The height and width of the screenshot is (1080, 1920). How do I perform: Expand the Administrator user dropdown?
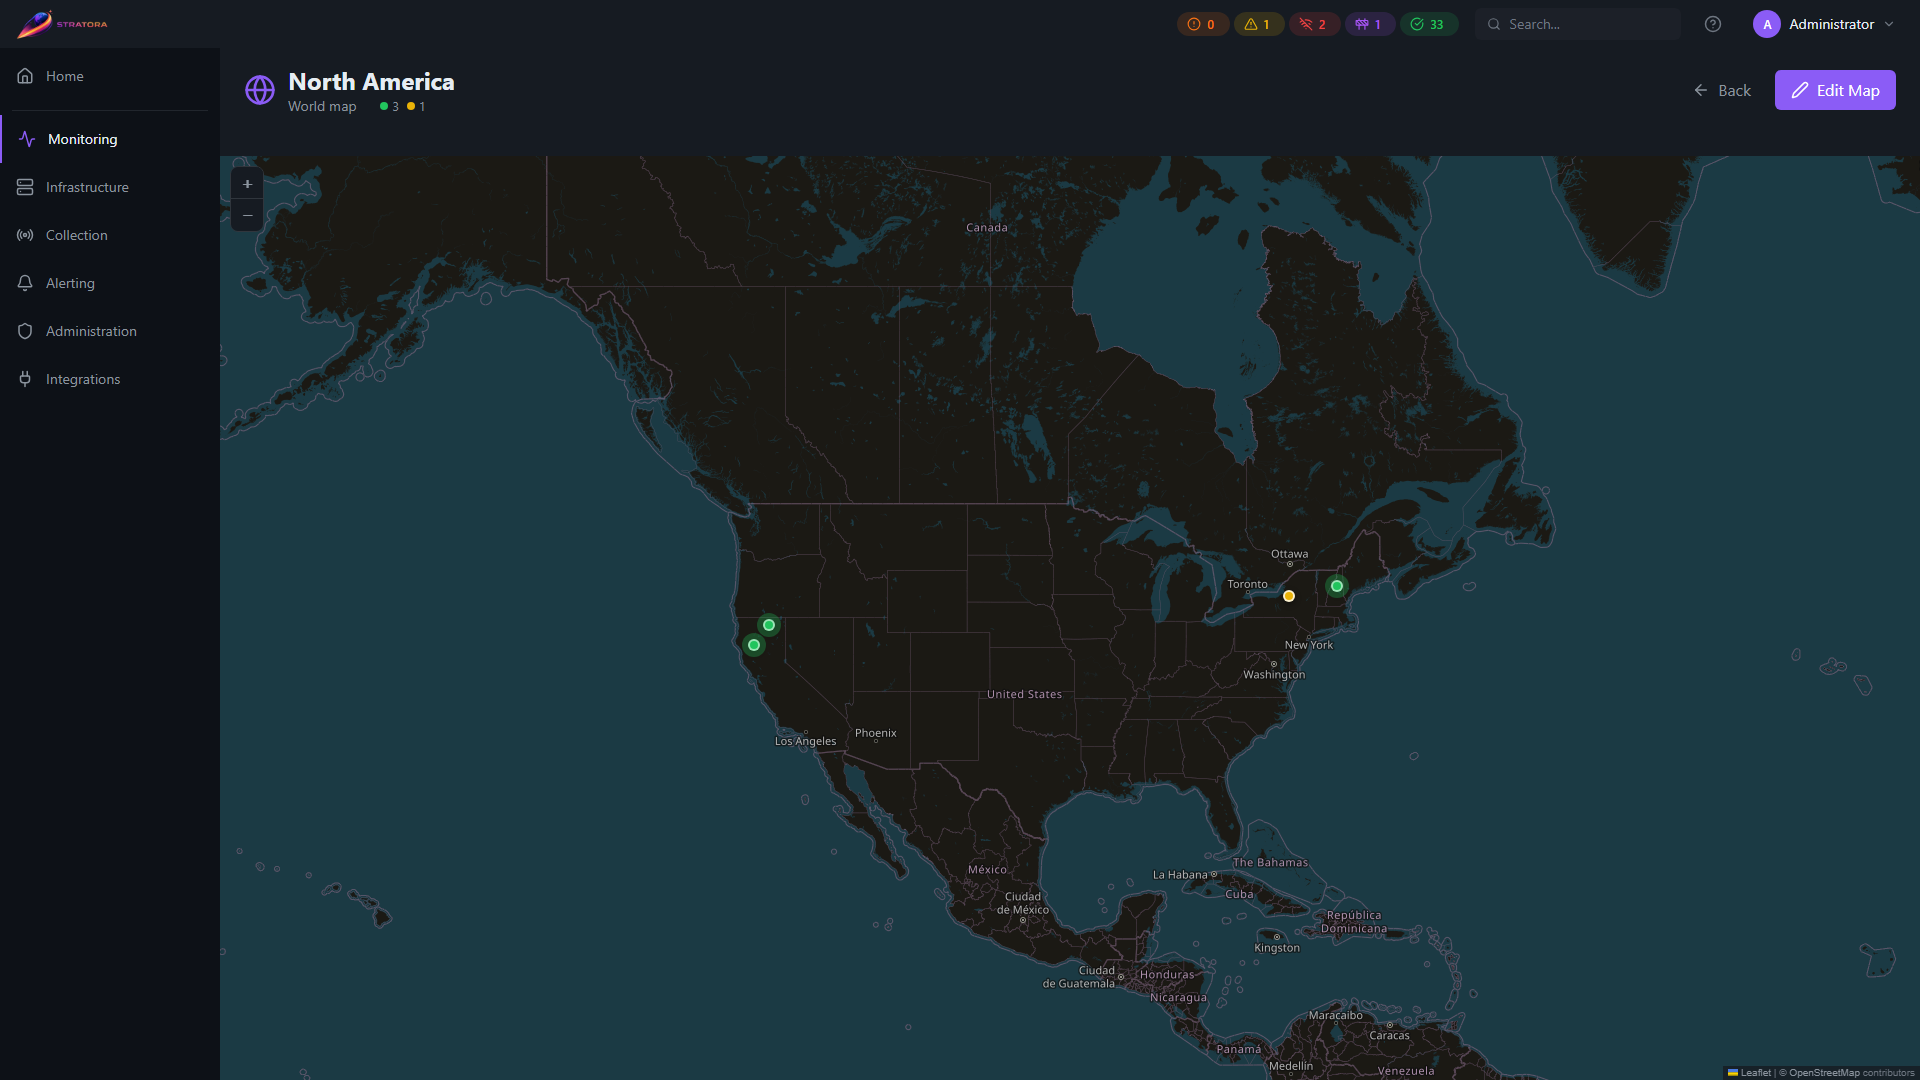(1824, 24)
